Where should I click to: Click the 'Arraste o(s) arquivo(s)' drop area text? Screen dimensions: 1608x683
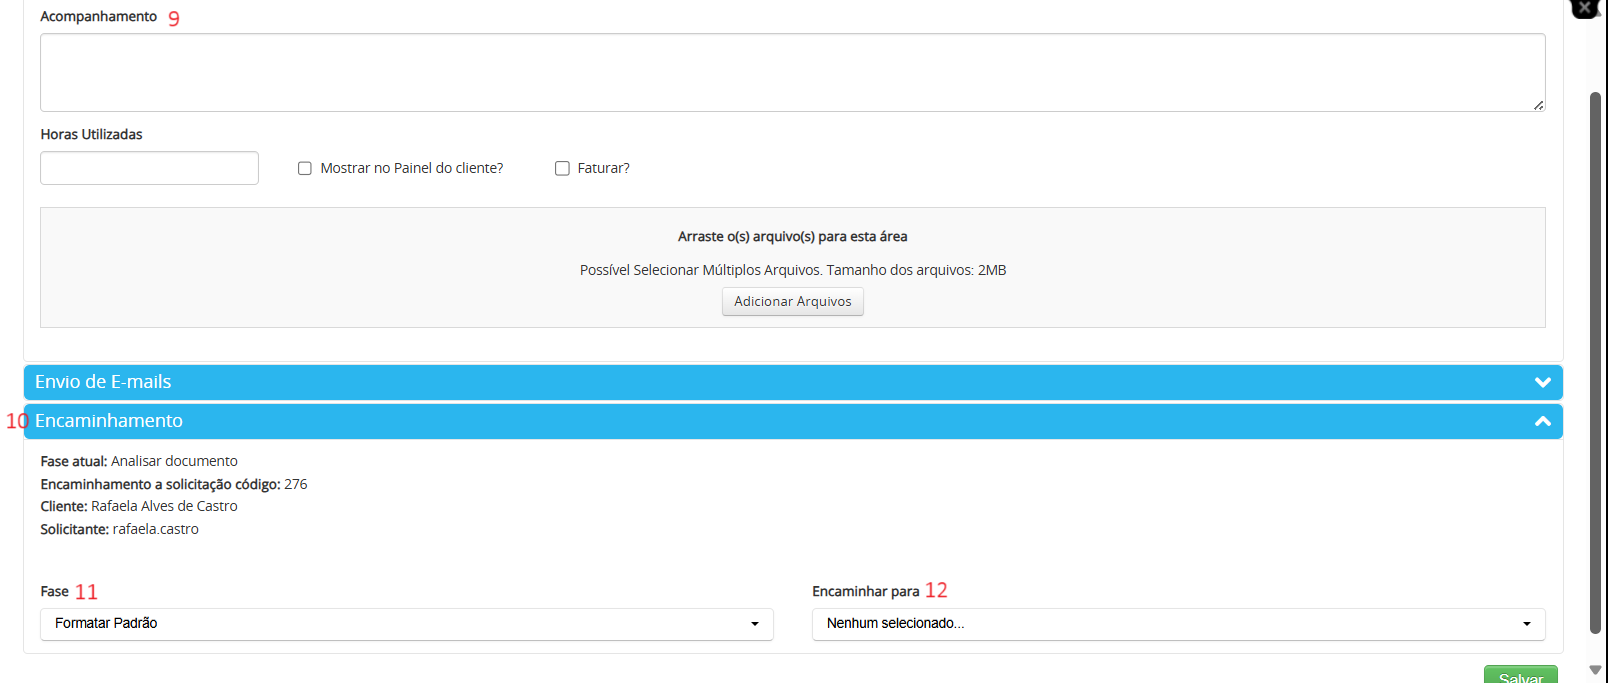(x=792, y=237)
